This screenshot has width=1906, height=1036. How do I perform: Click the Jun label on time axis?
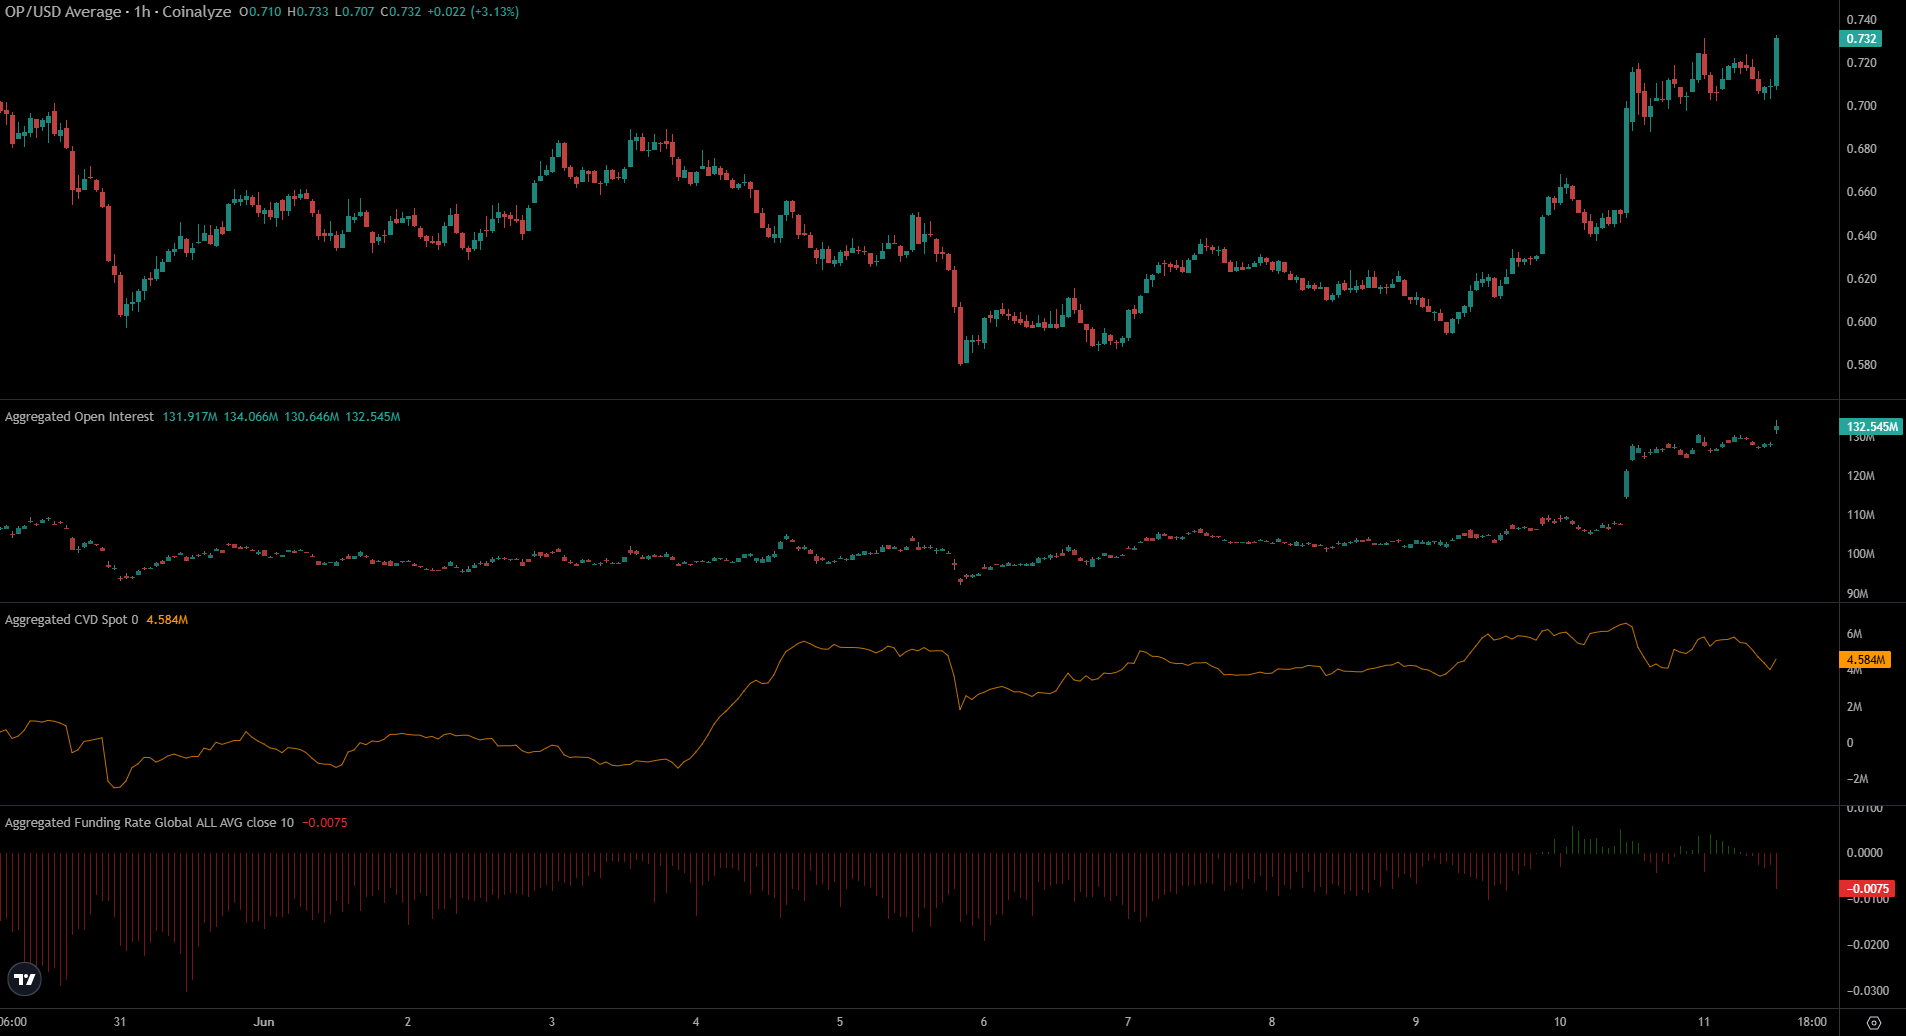pos(264,1022)
